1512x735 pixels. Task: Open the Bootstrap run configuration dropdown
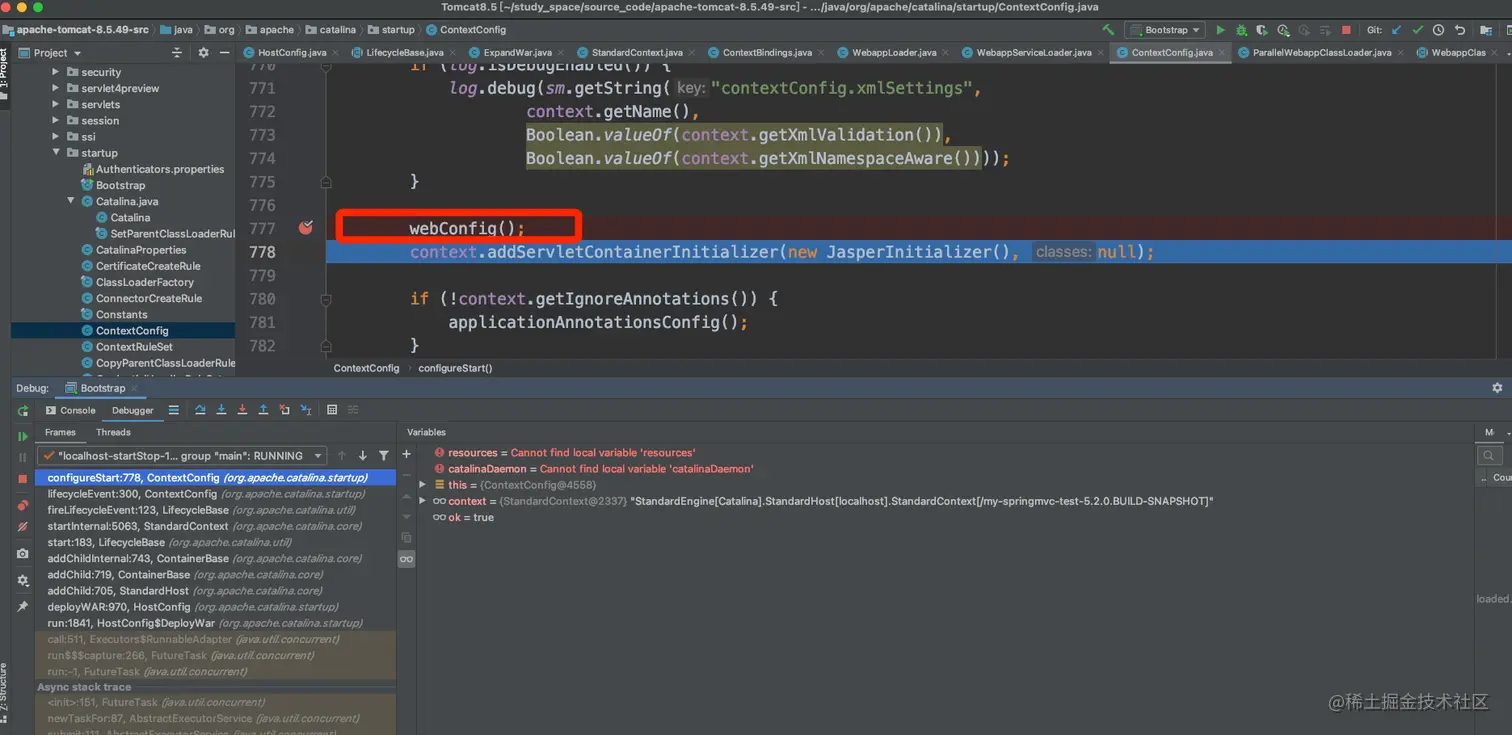pos(1164,30)
